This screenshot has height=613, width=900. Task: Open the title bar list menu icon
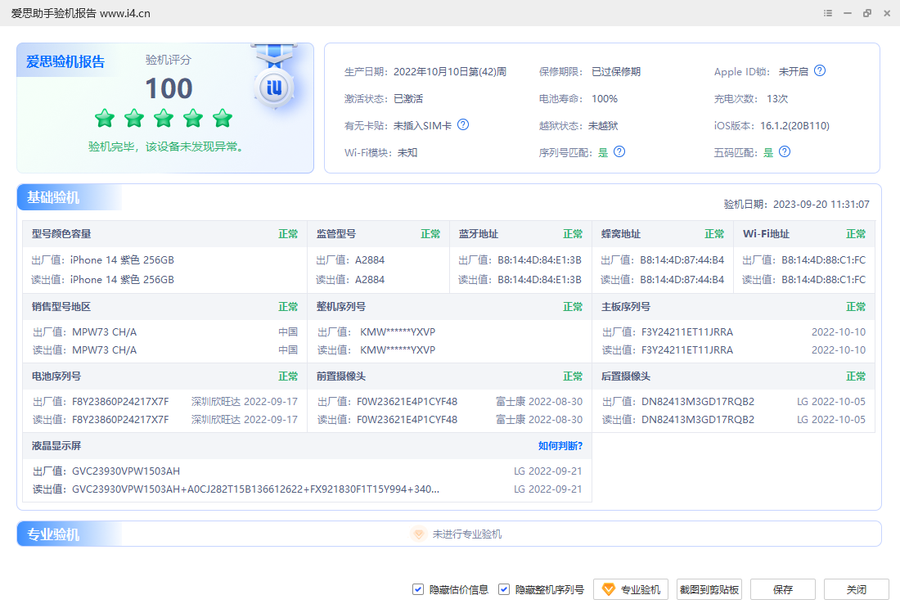[828, 13]
